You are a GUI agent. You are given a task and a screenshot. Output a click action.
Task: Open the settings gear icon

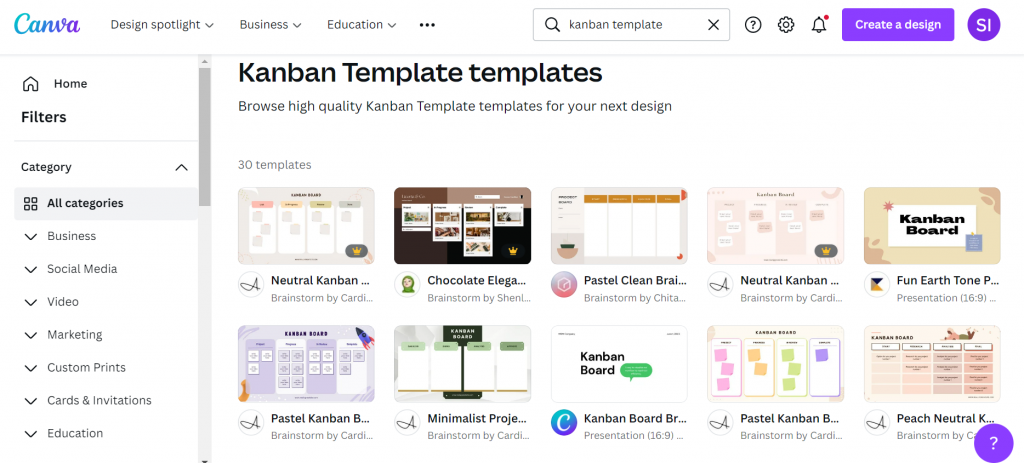coord(786,25)
